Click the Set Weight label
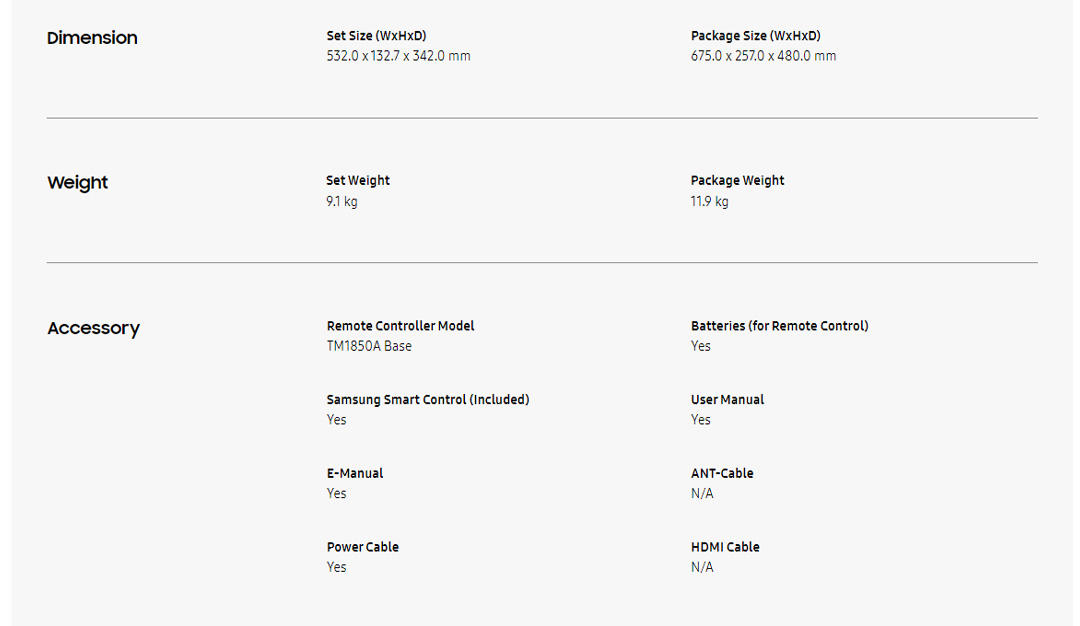This screenshot has width=1080, height=626. (x=358, y=181)
